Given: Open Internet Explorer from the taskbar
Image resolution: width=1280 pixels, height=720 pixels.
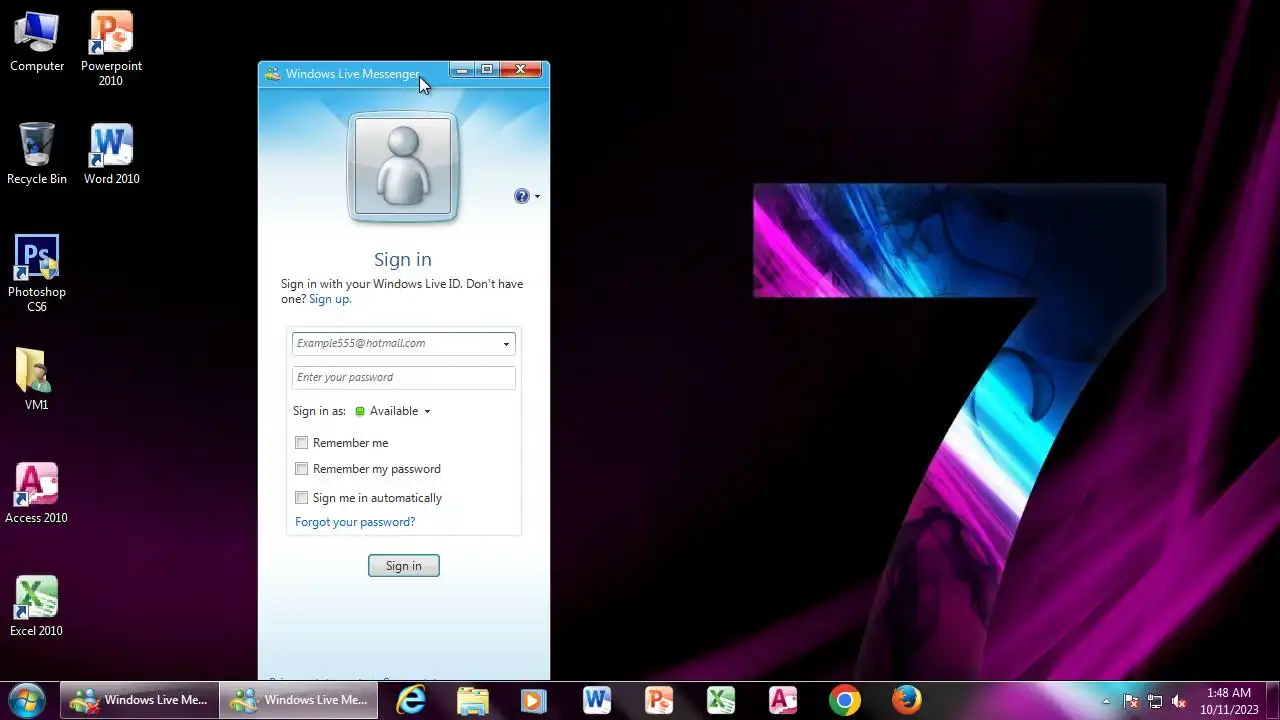Looking at the screenshot, I should (x=411, y=700).
